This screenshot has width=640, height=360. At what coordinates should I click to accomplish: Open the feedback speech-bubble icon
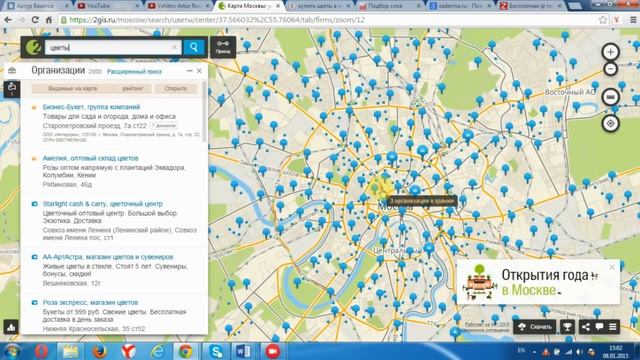coord(599,327)
